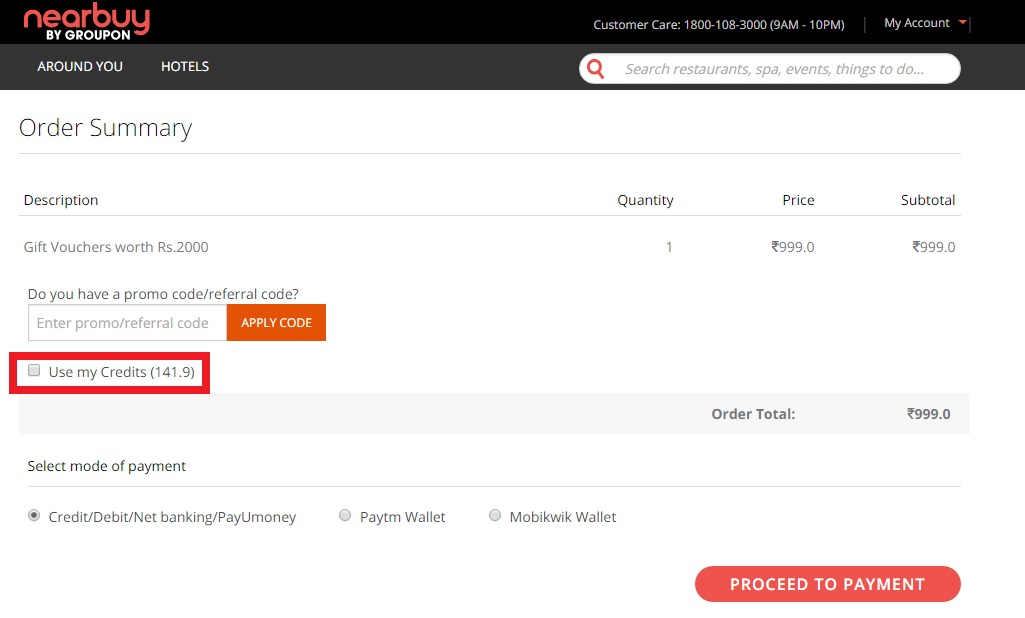
Task: Click the quantity value 1 in voucher row
Action: 669,247
